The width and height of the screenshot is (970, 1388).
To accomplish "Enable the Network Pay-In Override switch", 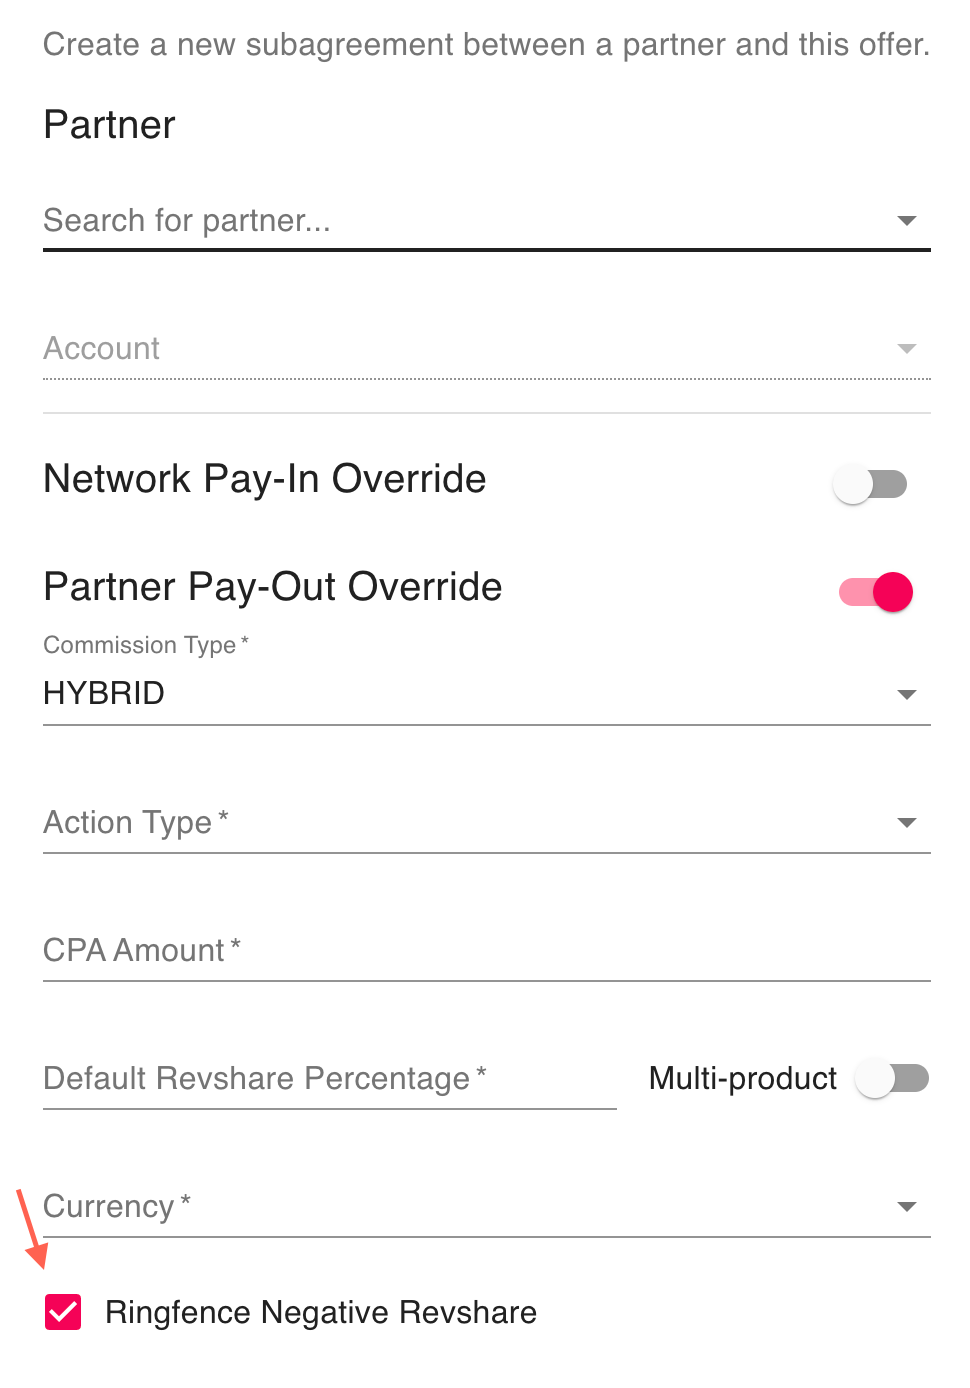I will click(x=870, y=485).
